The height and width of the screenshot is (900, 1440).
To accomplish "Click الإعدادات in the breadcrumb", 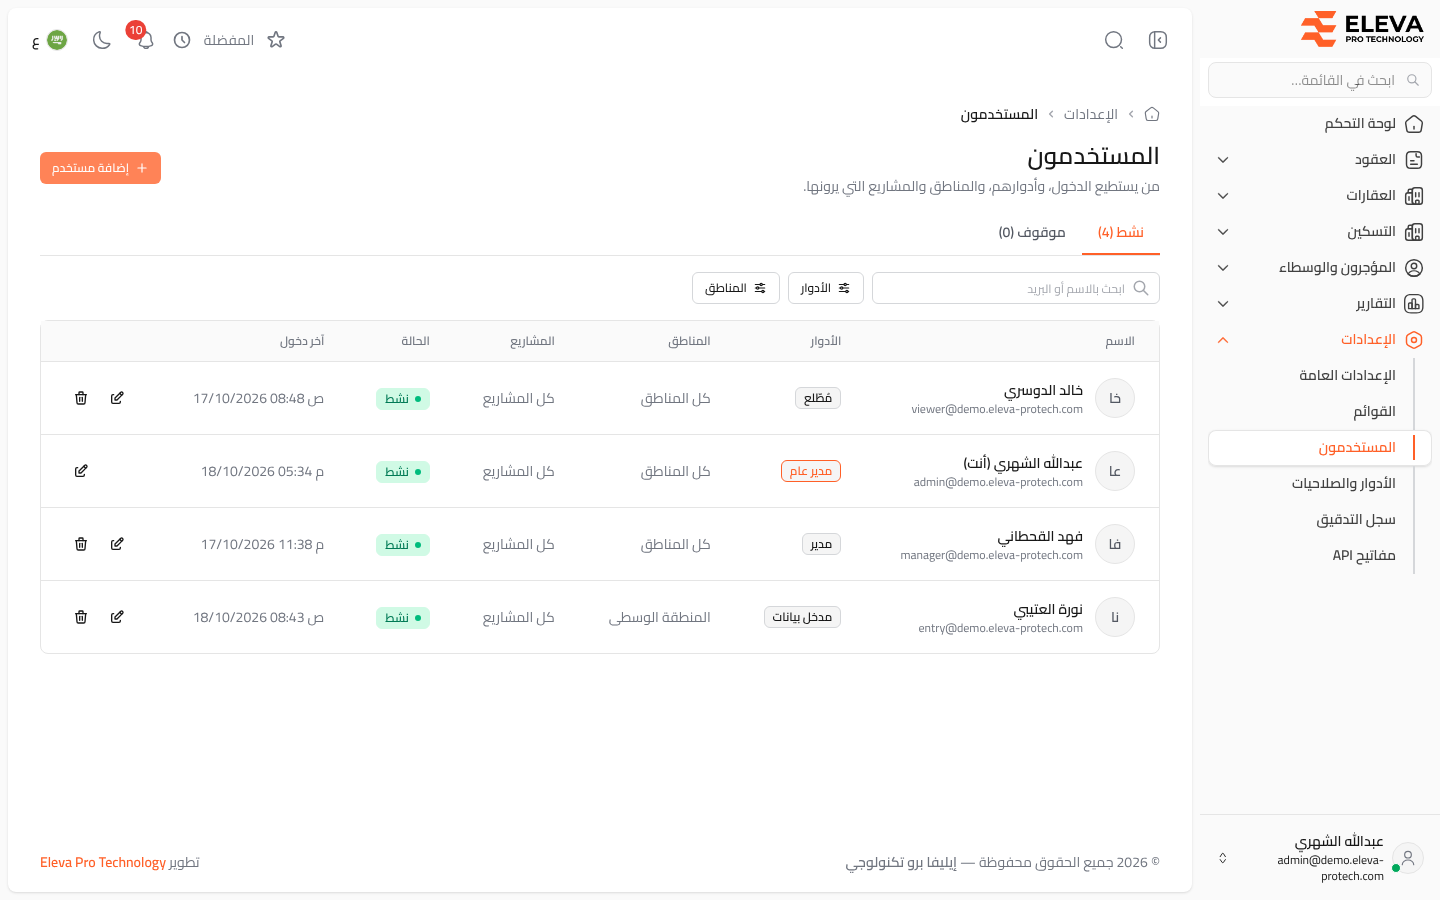I will (x=1091, y=114).
